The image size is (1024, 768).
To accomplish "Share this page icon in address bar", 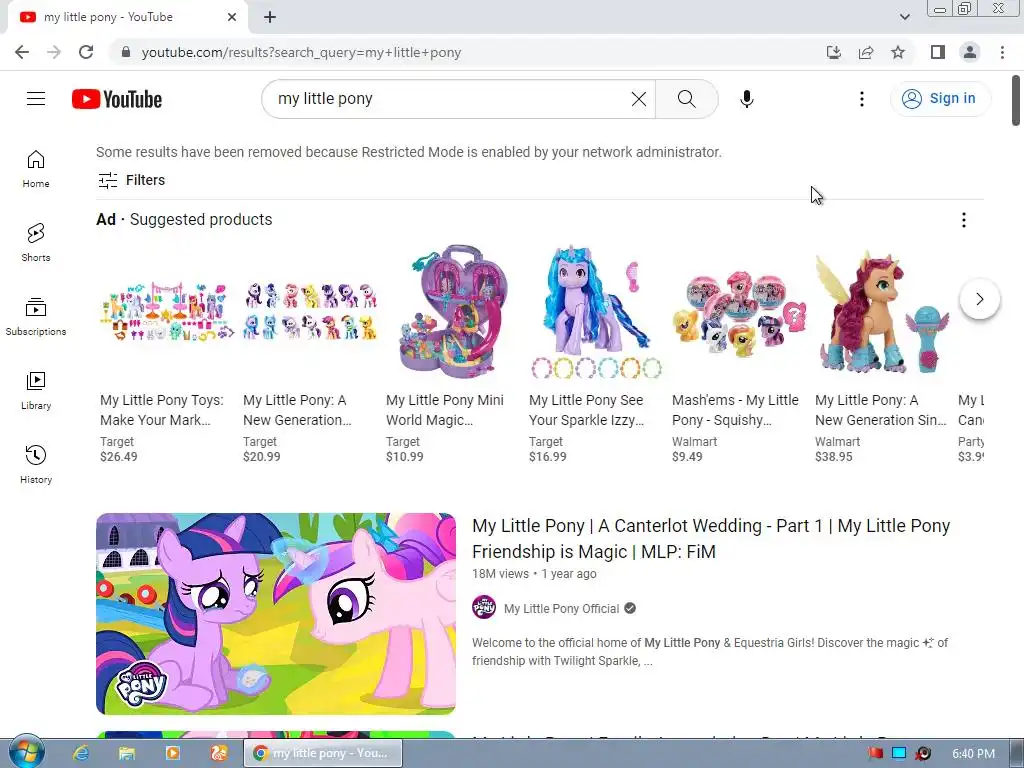I will click(866, 52).
